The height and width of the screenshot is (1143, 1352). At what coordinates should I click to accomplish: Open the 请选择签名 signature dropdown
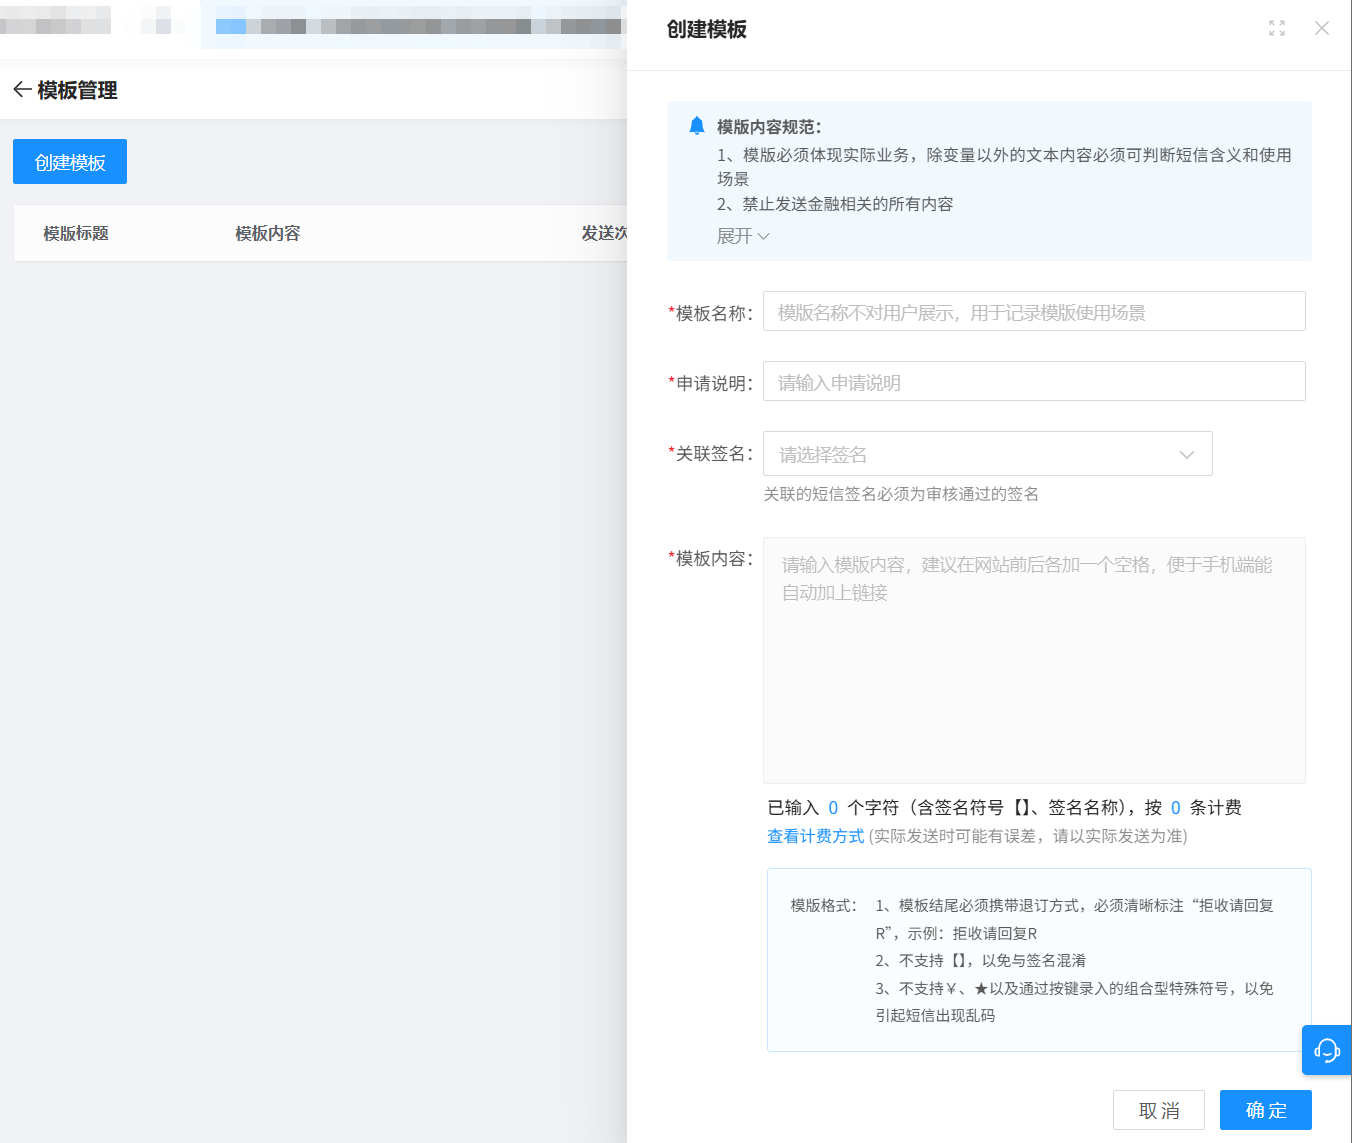970,454
